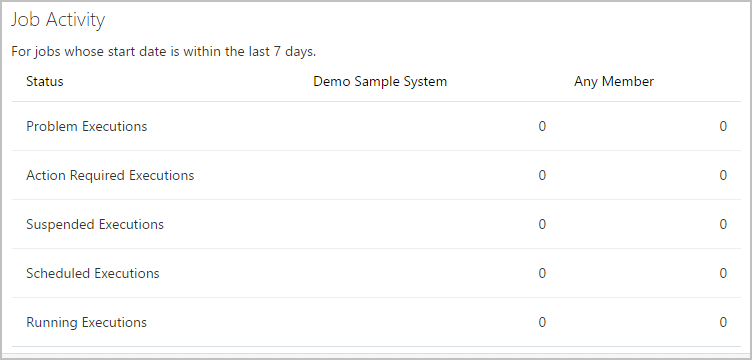This screenshot has width=752, height=360.
Task: Click the Demo Sample System column header
Action: pyautogui.click(x=380, y=81)
